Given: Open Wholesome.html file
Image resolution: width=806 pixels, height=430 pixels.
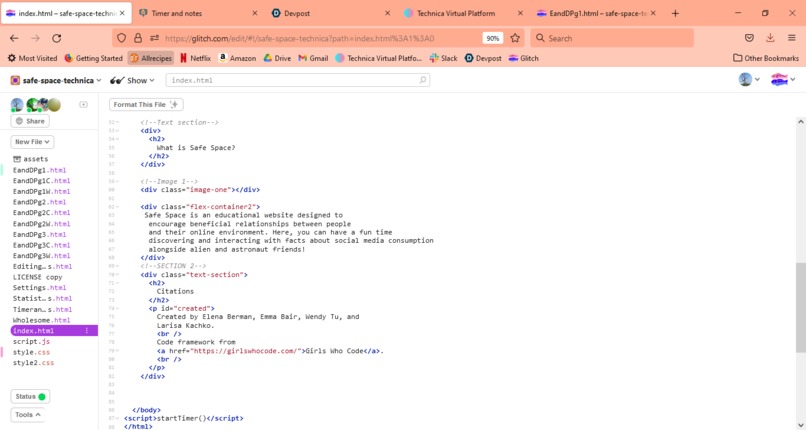Looking at the screenshot, I should [42, 320].
